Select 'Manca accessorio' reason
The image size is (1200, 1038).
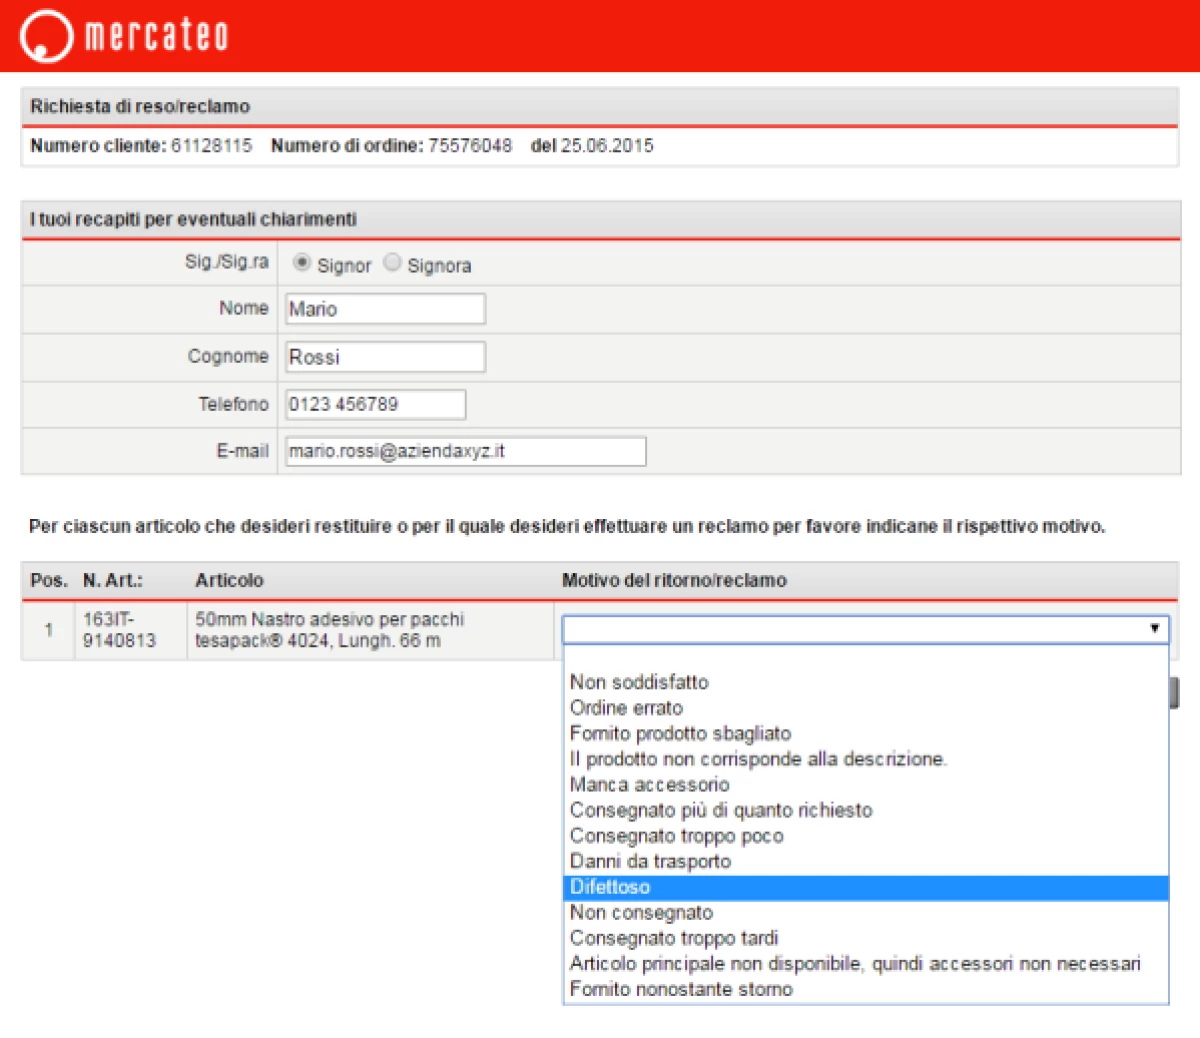(649, 785)
